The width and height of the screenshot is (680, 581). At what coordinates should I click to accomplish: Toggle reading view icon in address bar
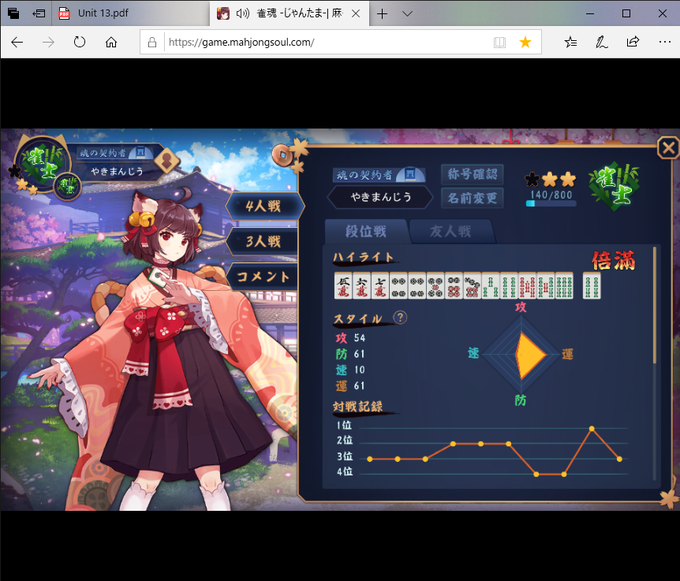coord(500,42)
